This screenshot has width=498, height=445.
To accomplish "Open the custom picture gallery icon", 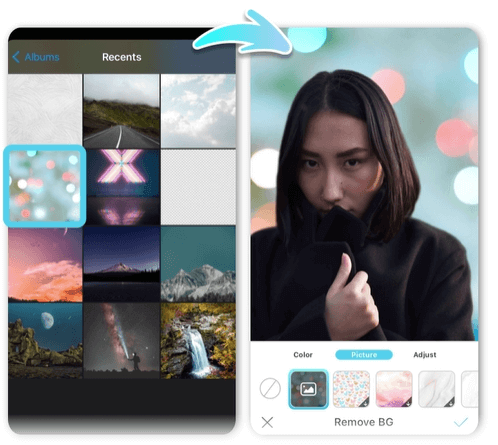I will (308, 389).
